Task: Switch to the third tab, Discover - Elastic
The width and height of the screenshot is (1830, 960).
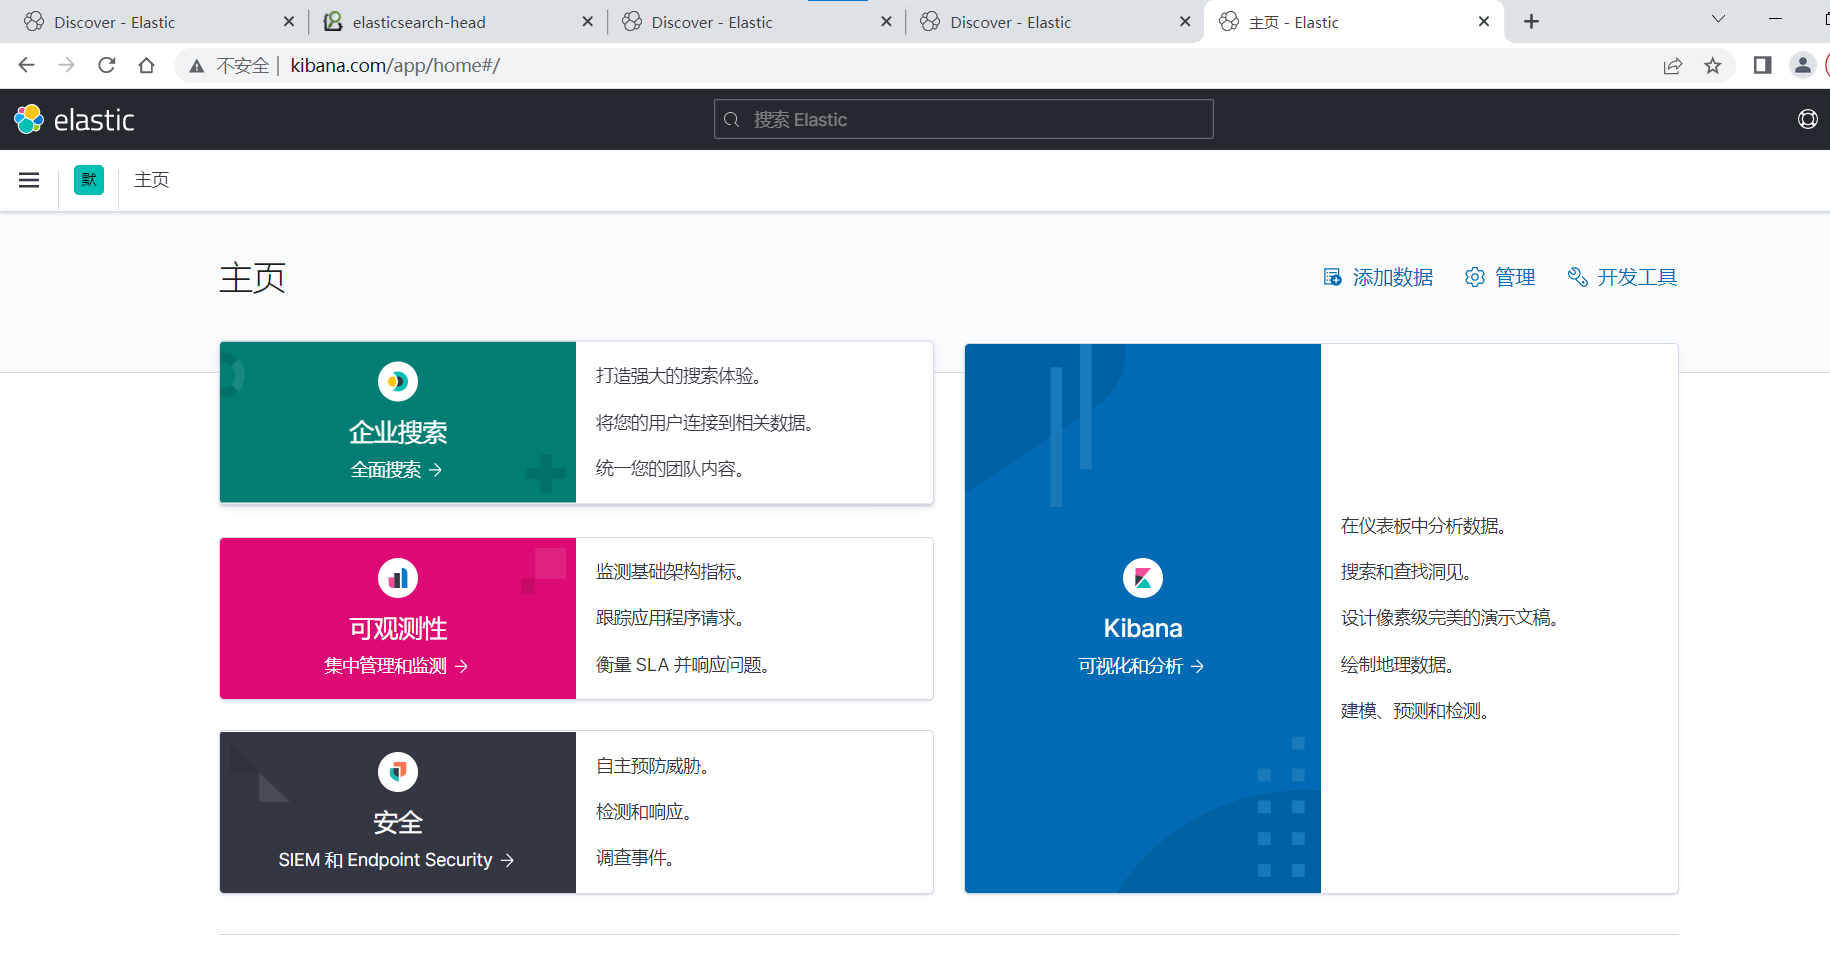Action: 755,22
